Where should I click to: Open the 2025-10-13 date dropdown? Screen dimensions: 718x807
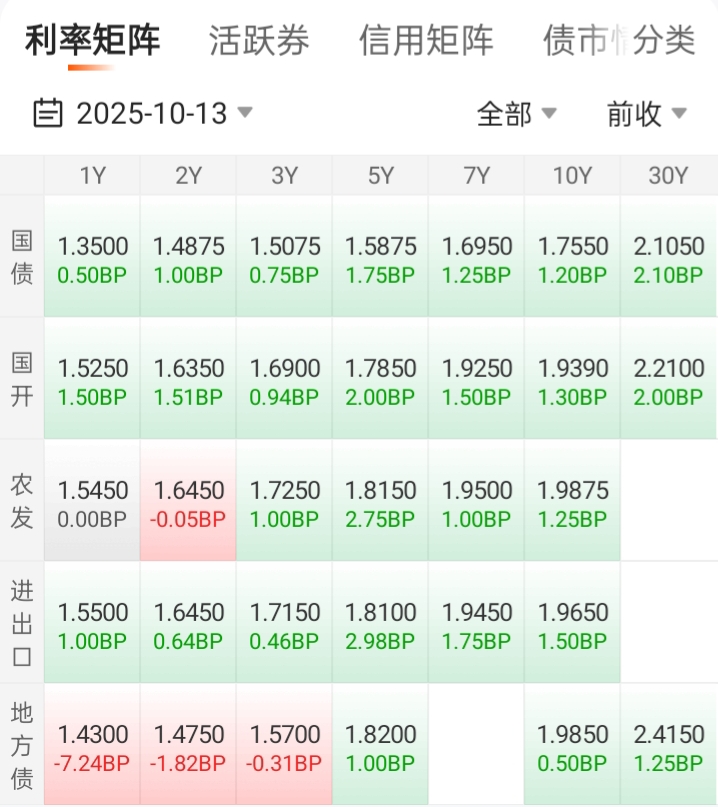[x=153, y=113]
